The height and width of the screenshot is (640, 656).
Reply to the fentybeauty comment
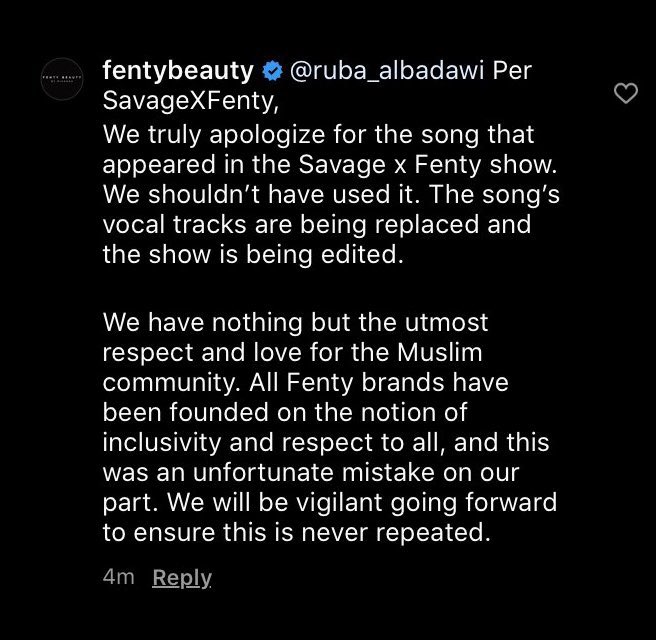click(182, 578)
